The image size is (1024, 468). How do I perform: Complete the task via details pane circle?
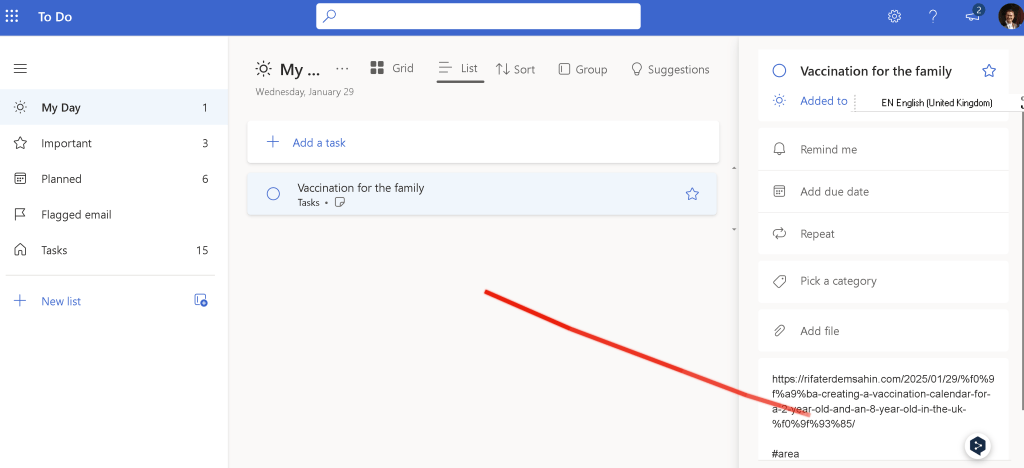[779, 71]
